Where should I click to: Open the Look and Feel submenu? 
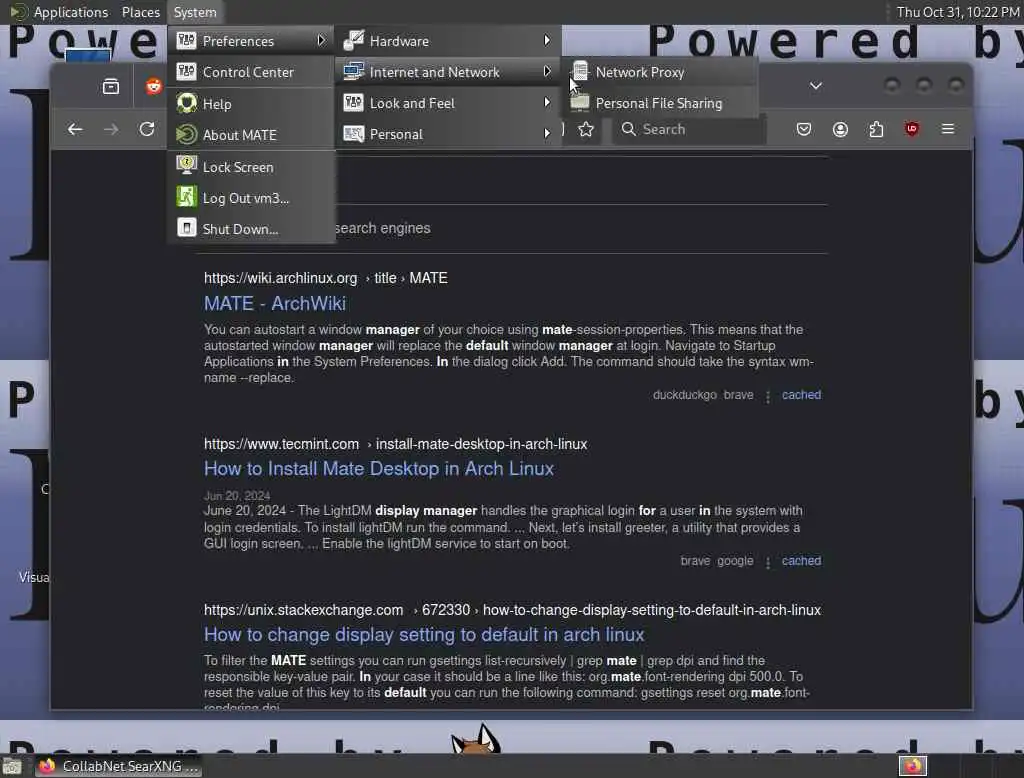click(448, 103)
